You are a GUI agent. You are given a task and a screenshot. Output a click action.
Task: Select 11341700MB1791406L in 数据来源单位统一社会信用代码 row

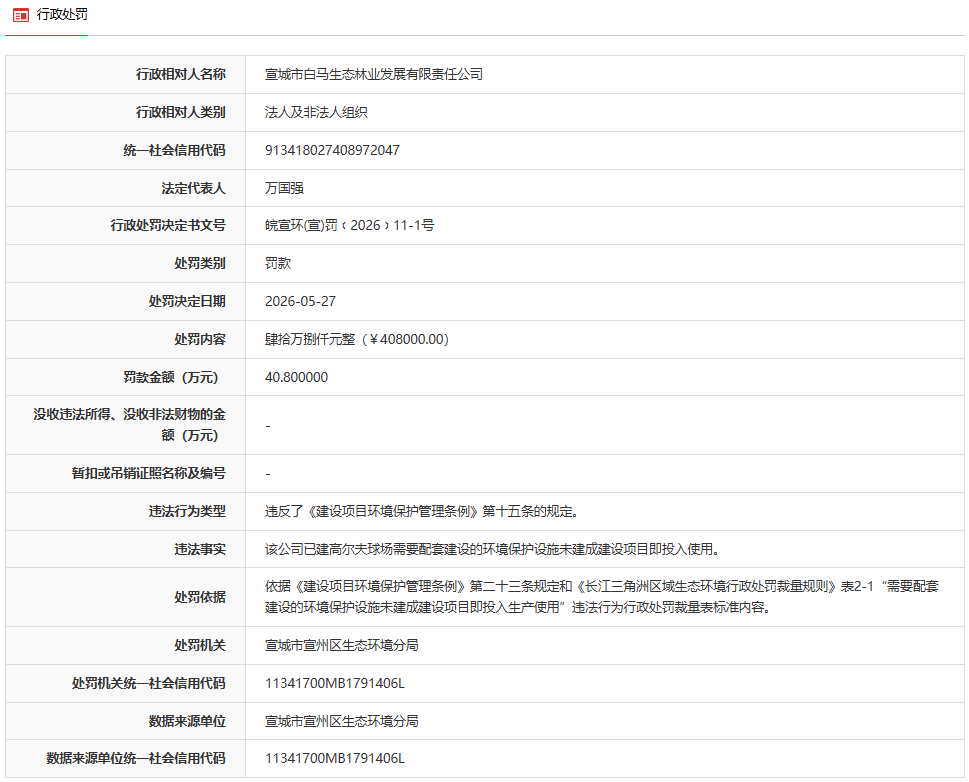(335, 759)
